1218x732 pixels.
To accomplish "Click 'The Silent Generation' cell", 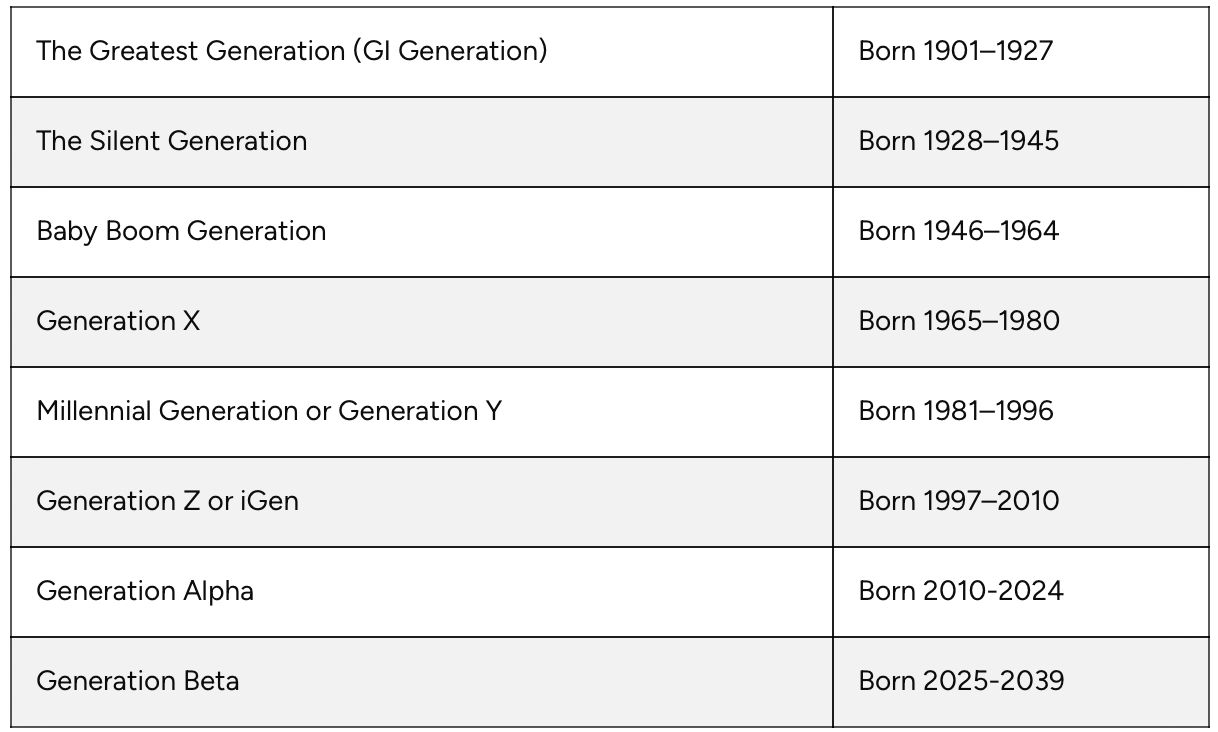I will point(171,141).
